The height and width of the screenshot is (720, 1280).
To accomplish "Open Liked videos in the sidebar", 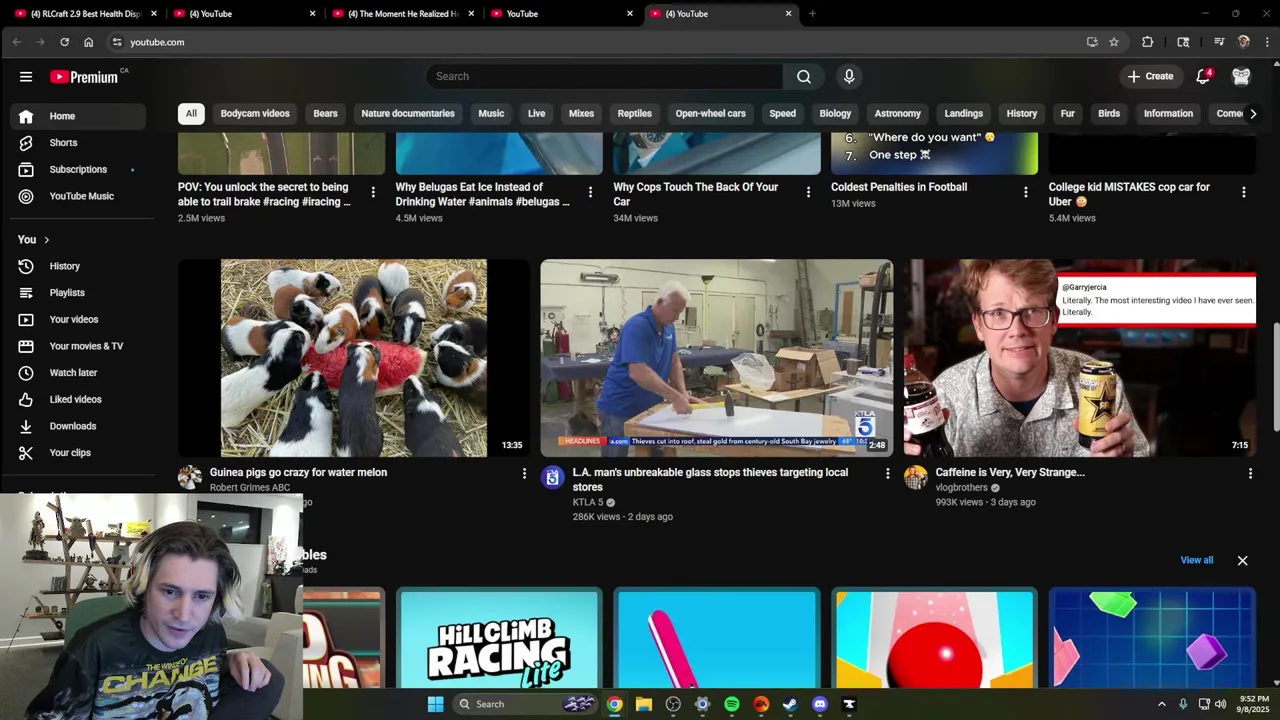I will click(77, 399).
